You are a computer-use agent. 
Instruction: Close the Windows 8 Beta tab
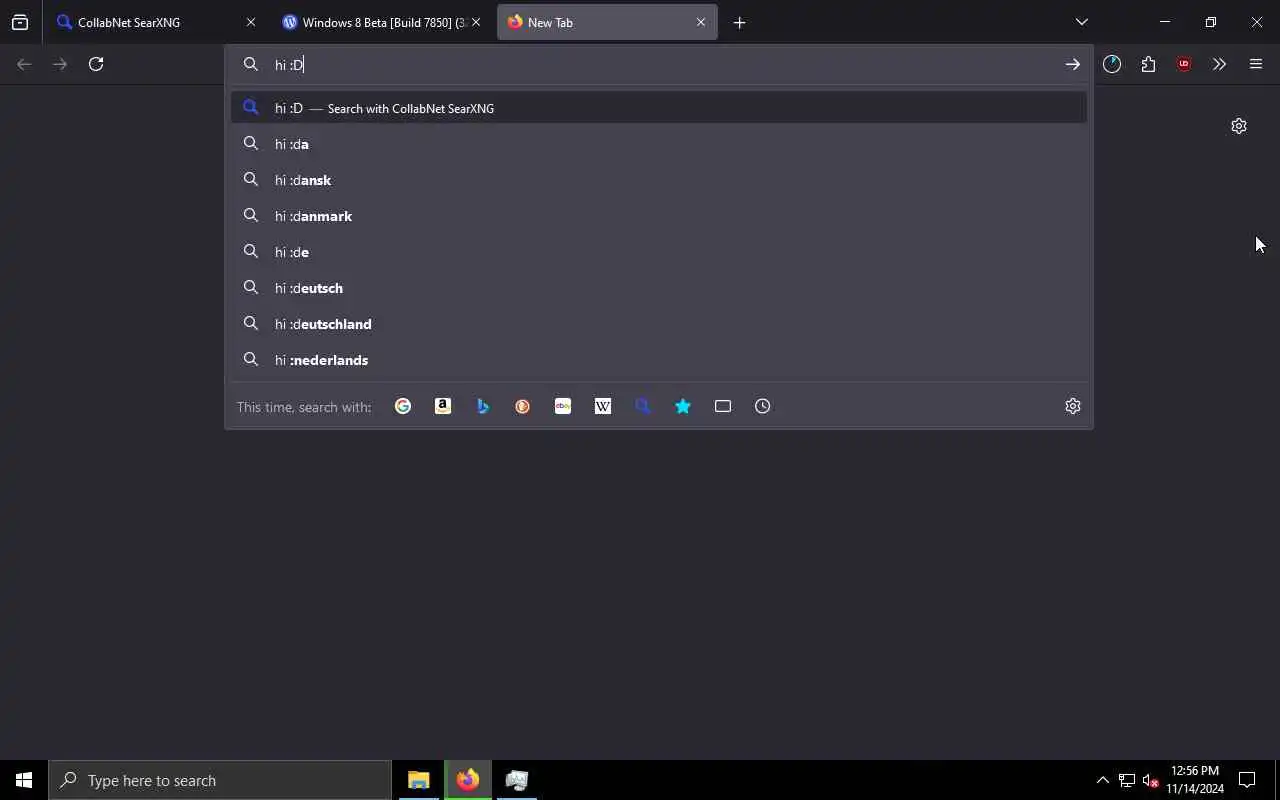(476, 22)
